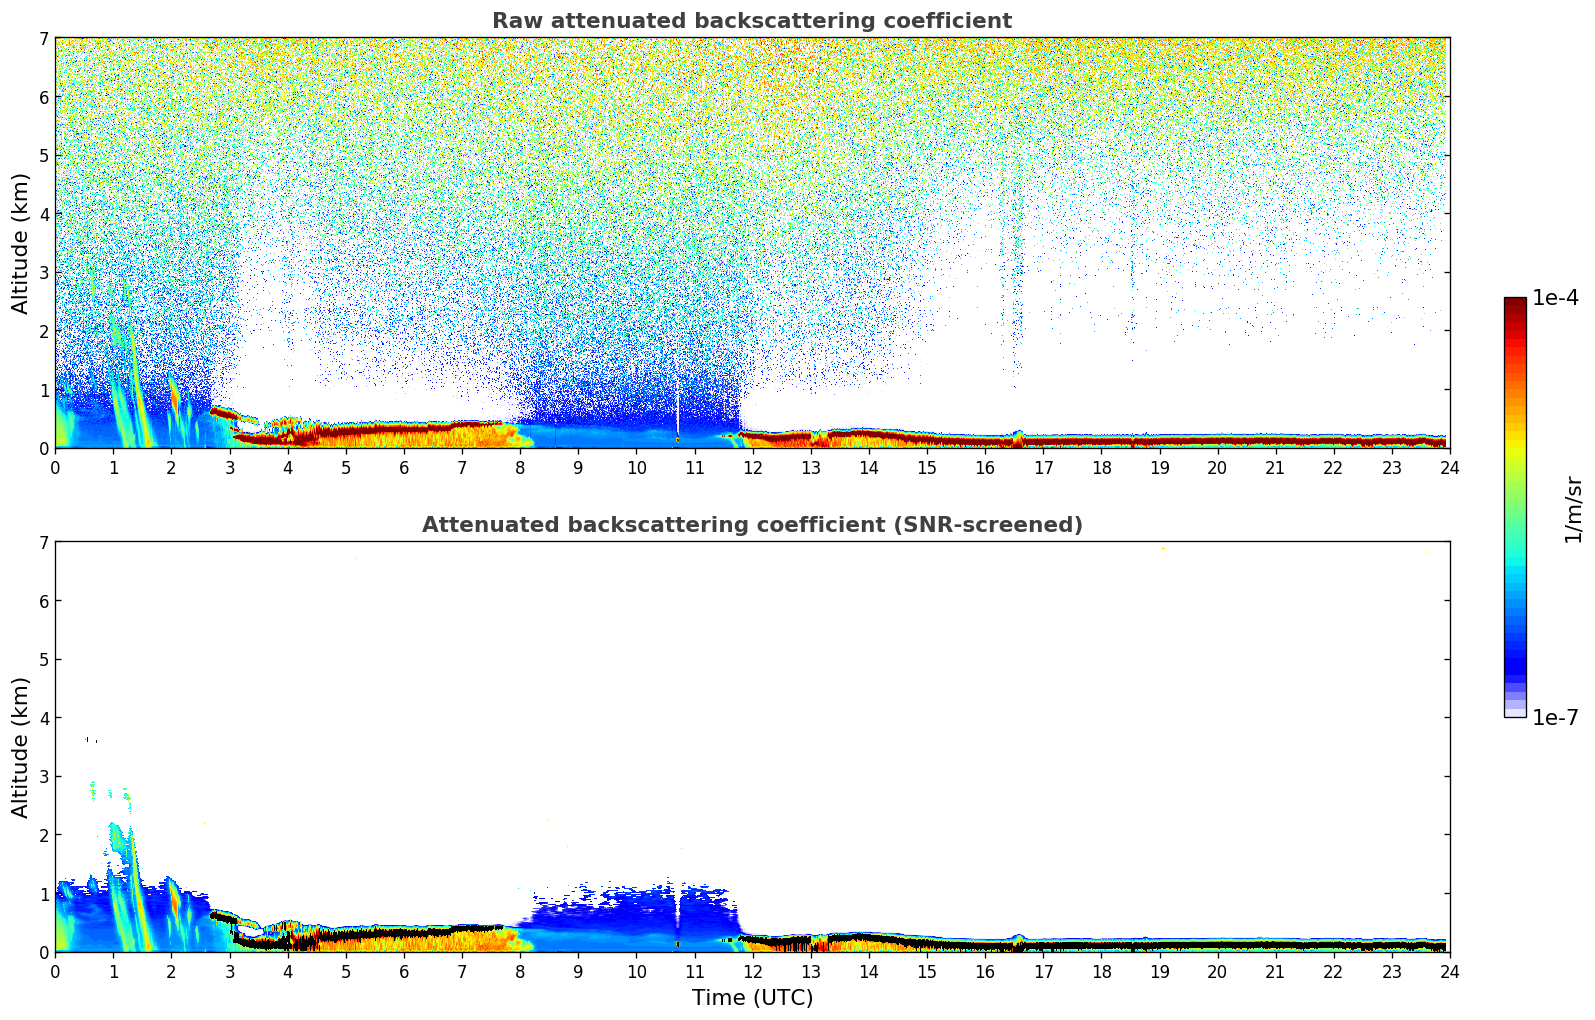The image size is (1595, 1020).
Task: Click time tick '21' under the top plot
Action: click(1275, 467)
